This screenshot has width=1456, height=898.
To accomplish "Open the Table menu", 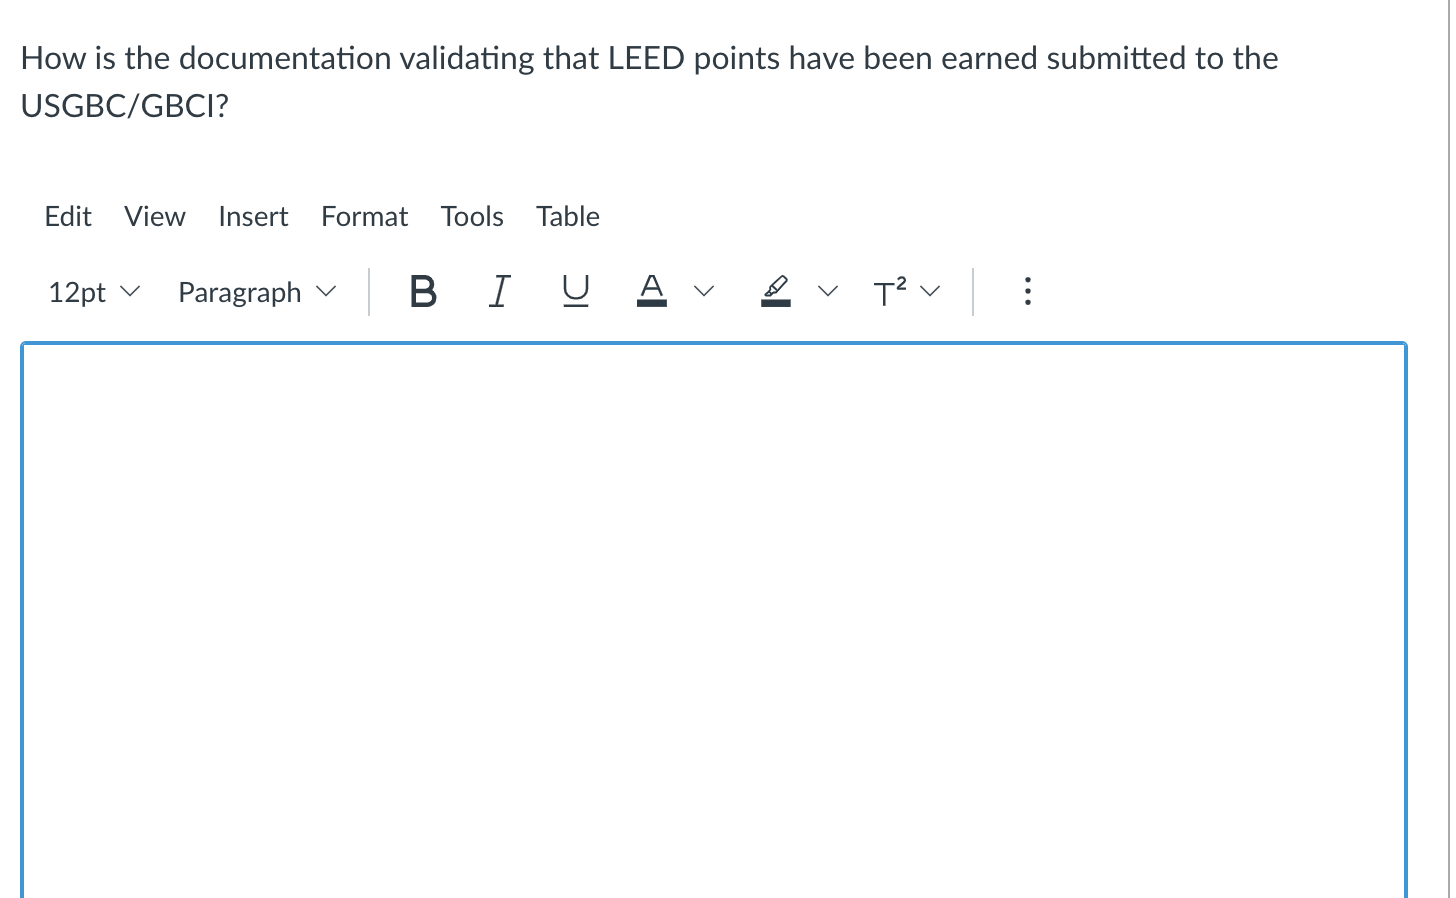I will pos(567,216).
